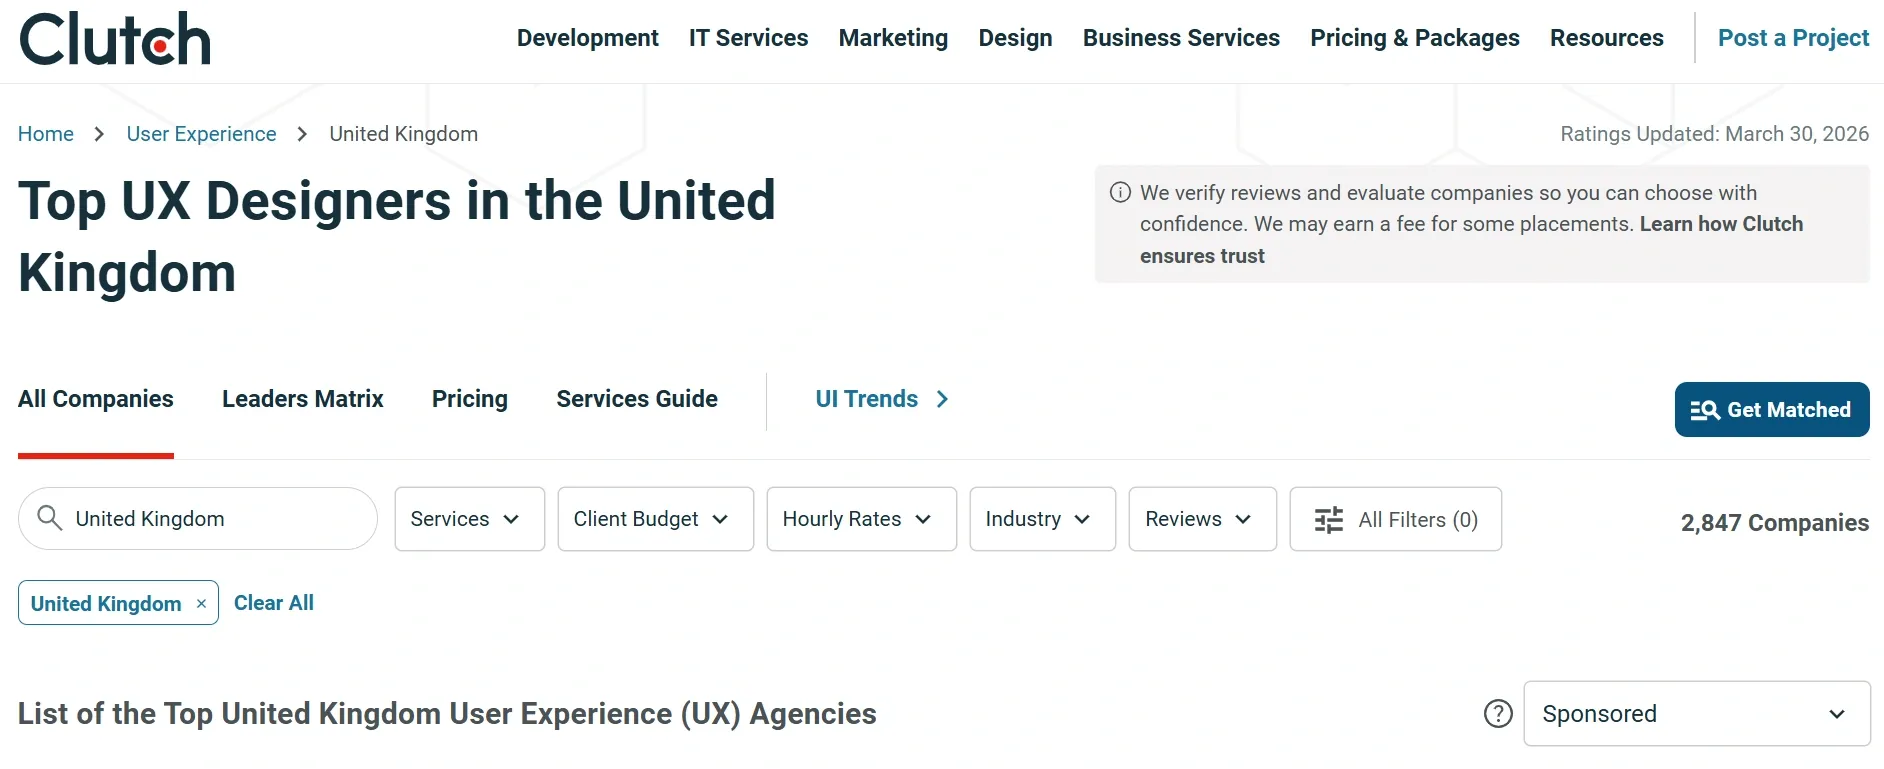
Task: Click the search magnifier icon in location field
Action: [49, 518]
